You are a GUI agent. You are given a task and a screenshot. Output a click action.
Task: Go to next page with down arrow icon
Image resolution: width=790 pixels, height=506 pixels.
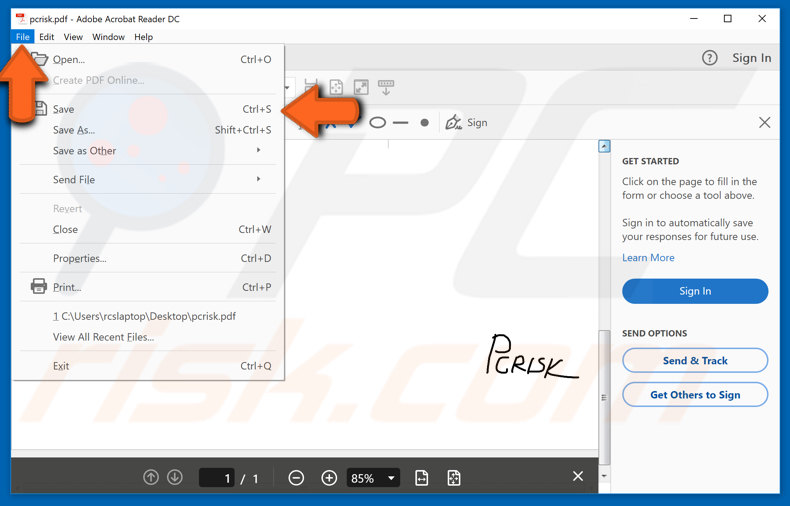coord(175,477)
